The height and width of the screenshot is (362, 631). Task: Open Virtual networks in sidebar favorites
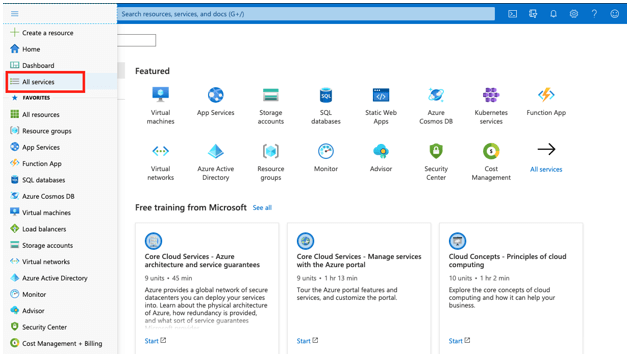pyautogui.click(x=40, y=261)
